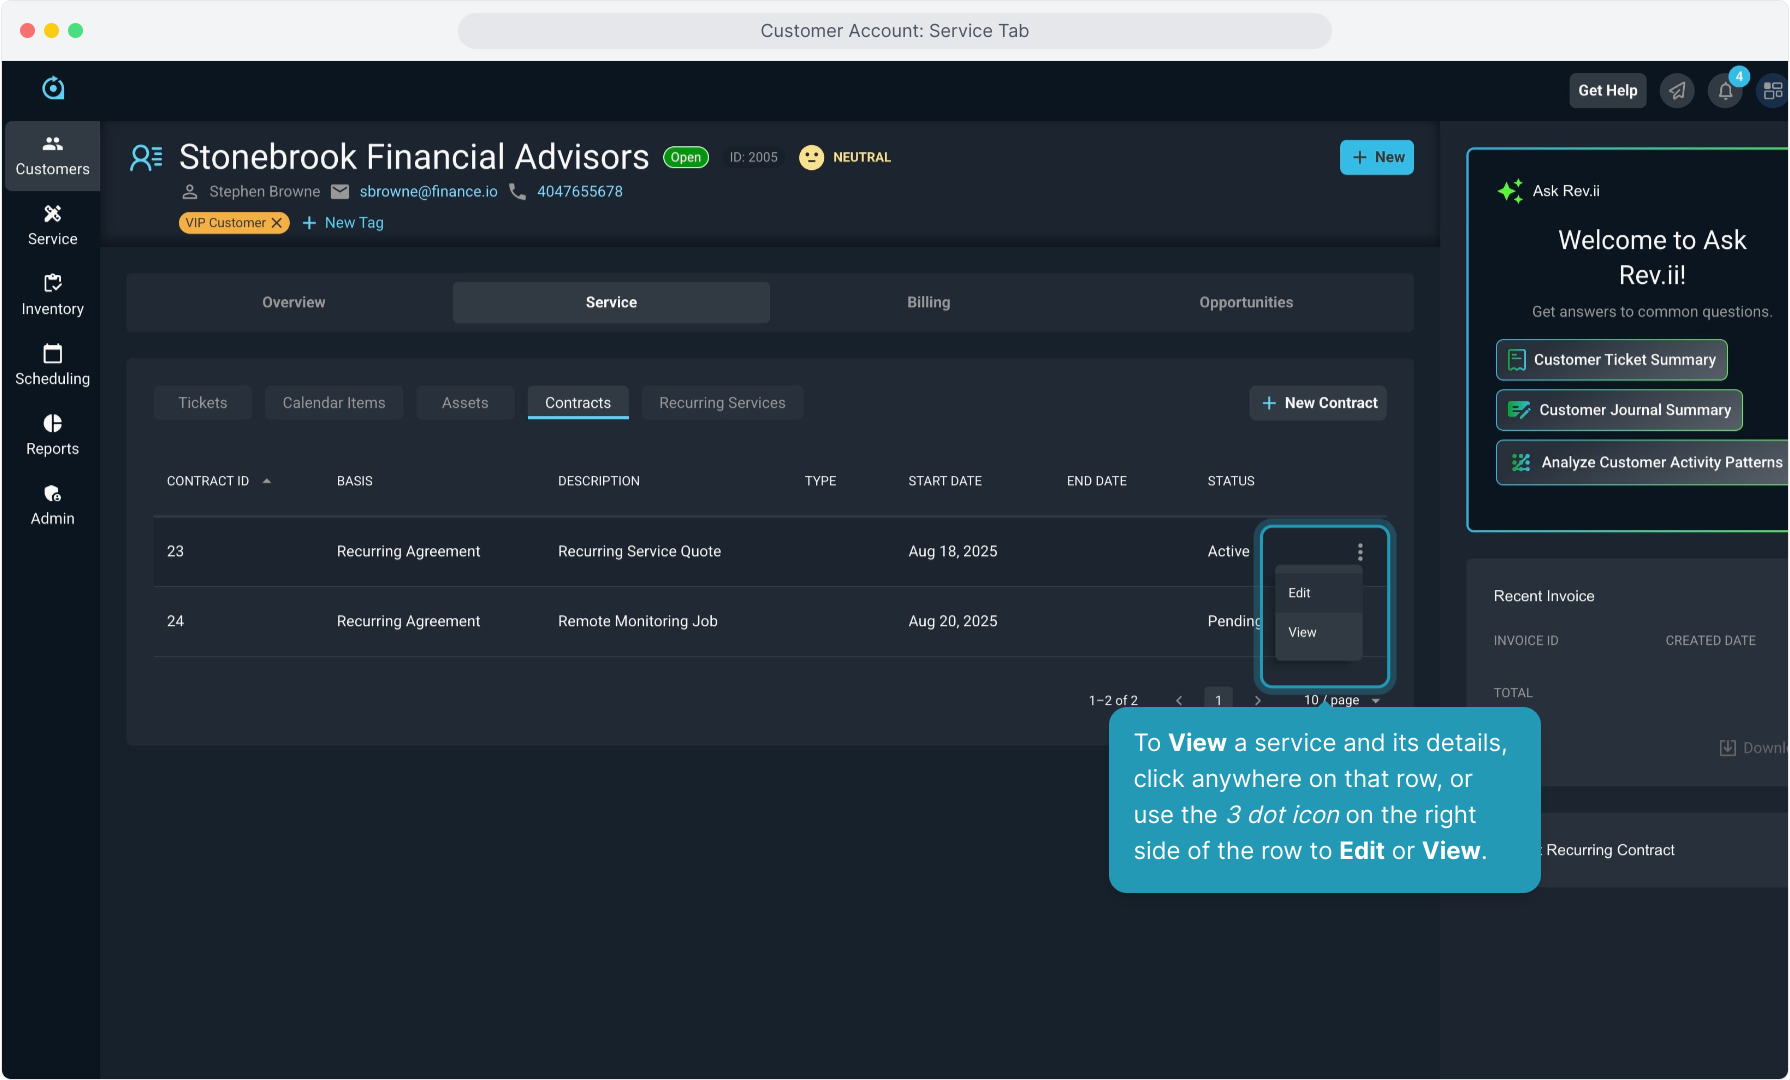Select Edit from the context menu
This screenshot has width=1790, height=1080.
point(1299,593)
